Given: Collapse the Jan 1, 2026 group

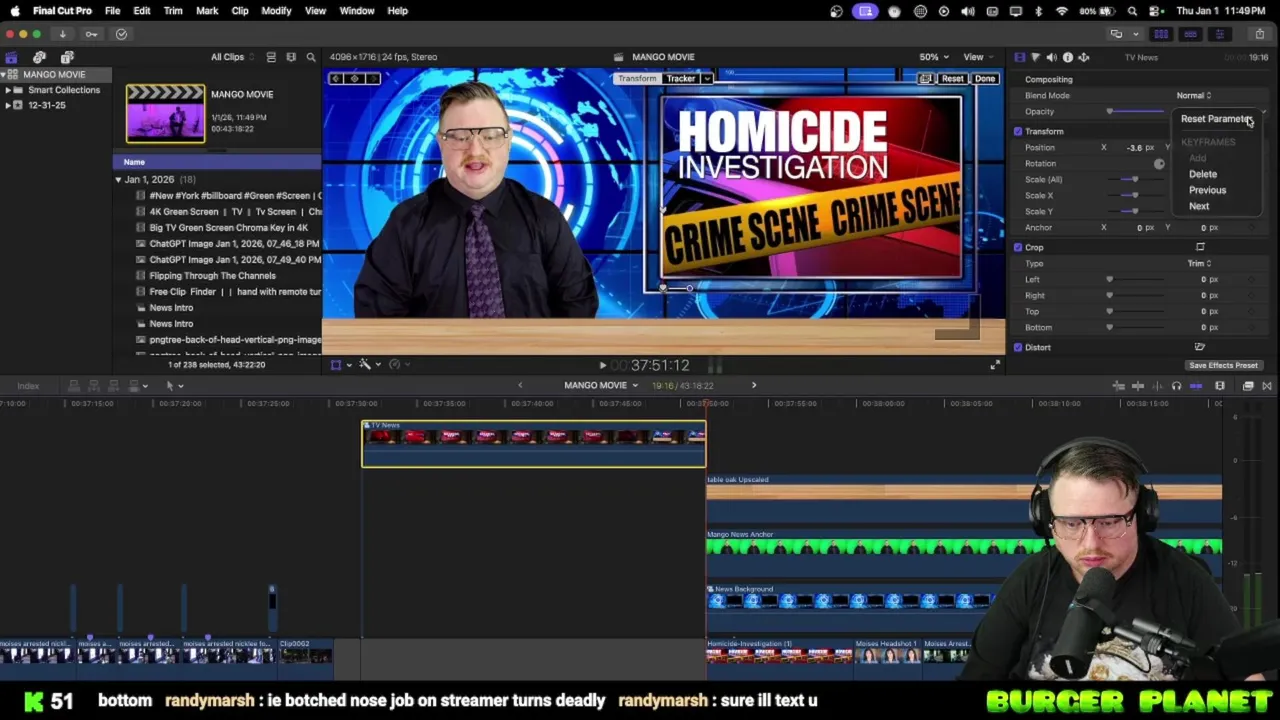Looking at the screenshot, I should coord(118,180).
